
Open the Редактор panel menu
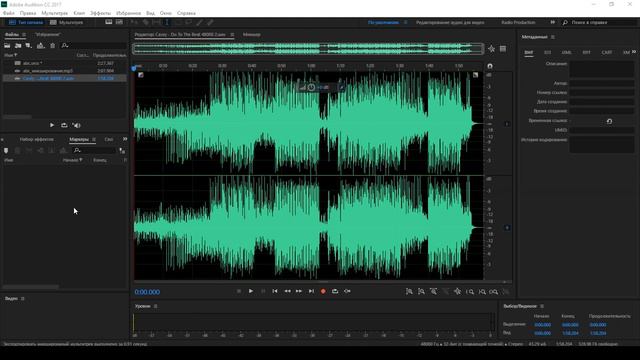pos(232,35)
